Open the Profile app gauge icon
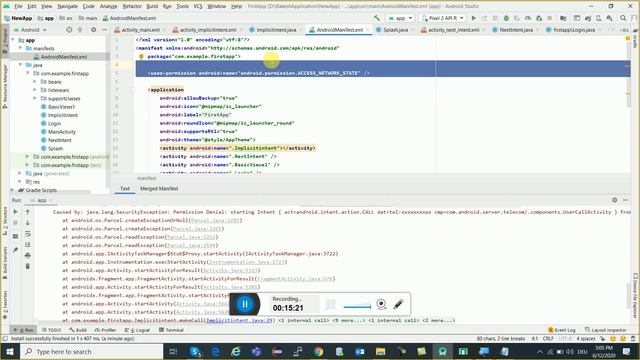This screenshot has width=640, height=360. [x=528, y=18]
